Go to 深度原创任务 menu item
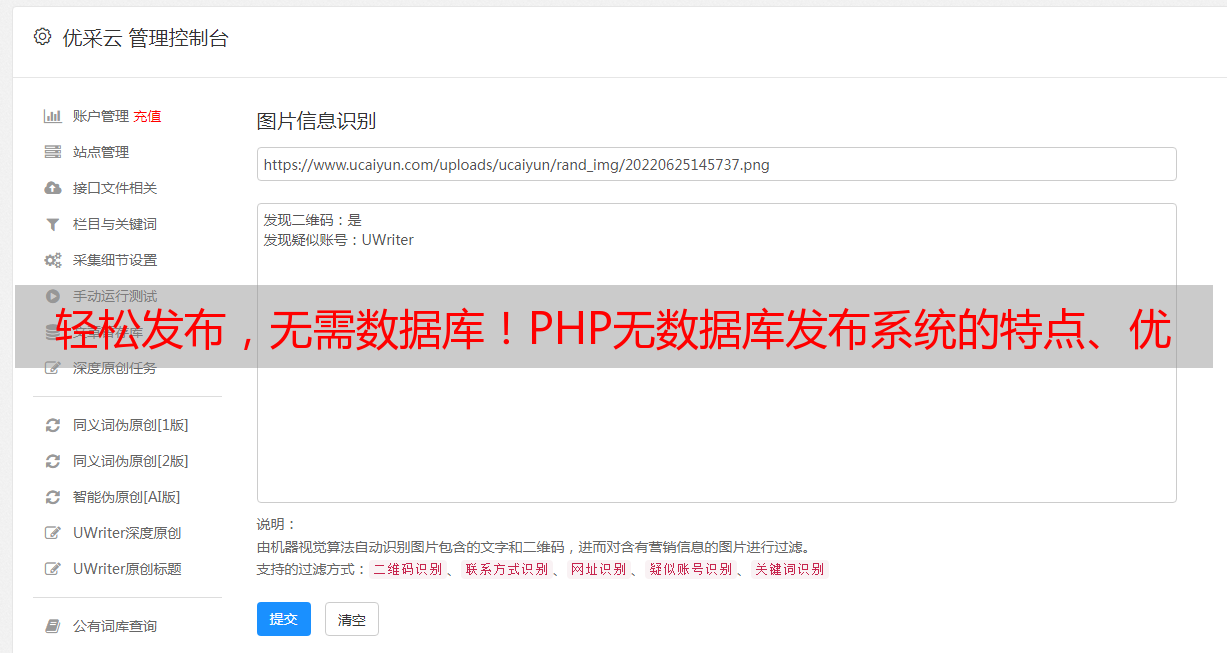The image size is (1227, 653). [x=115, y=368]
